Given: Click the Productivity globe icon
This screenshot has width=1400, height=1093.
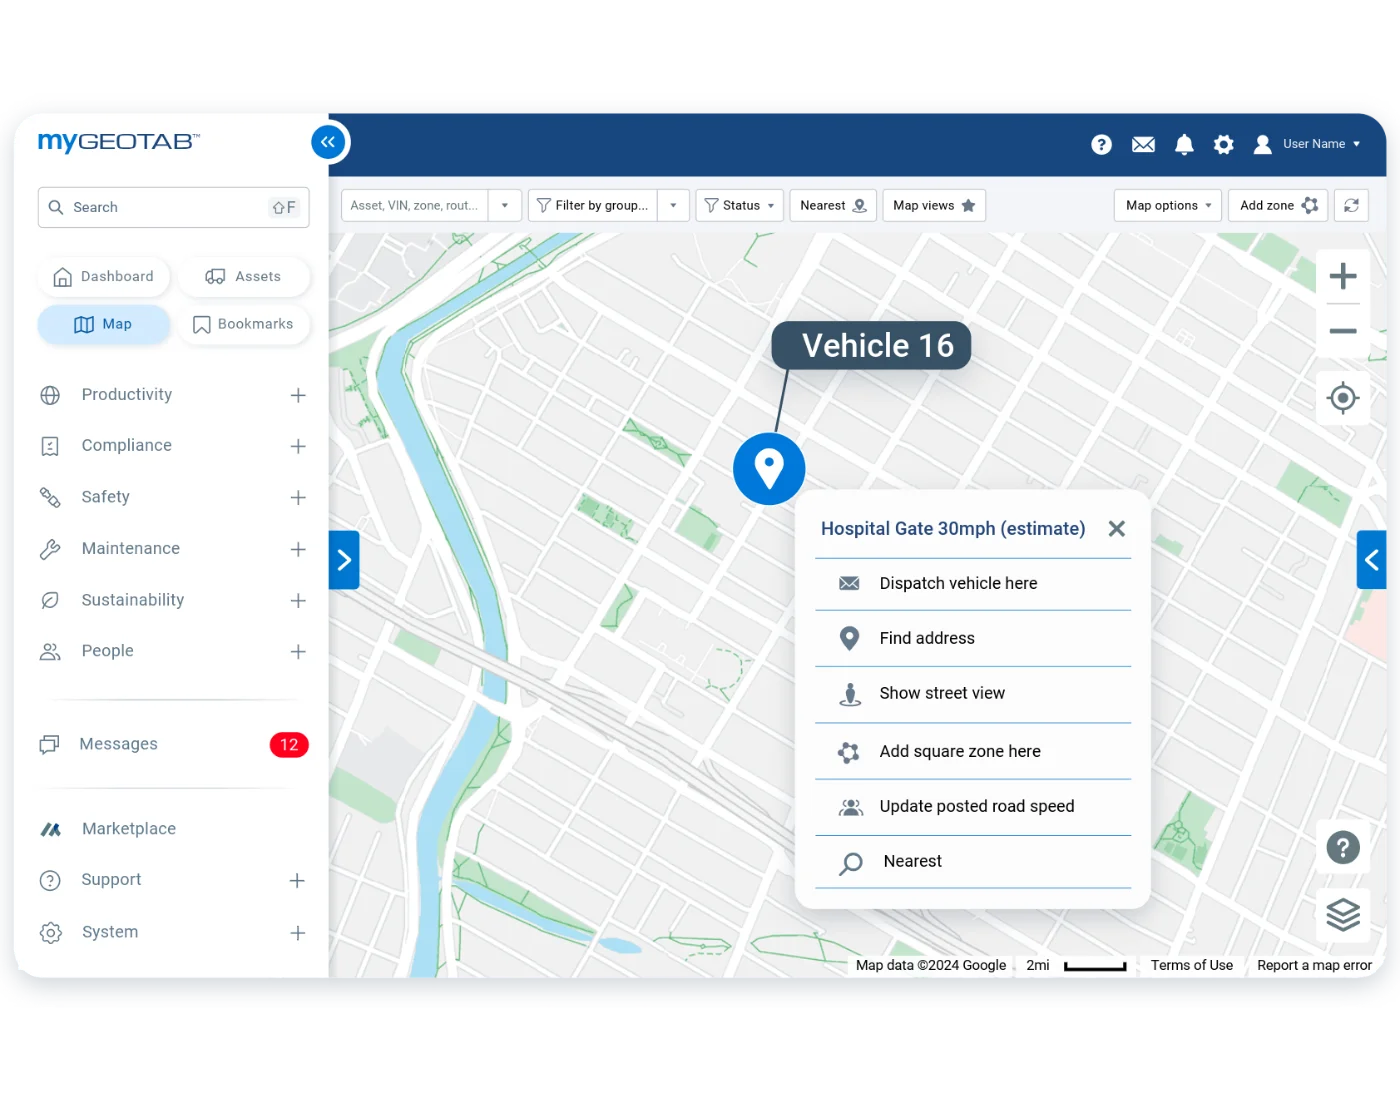Looking at the screenshot, I should click(x=50, y=395).
